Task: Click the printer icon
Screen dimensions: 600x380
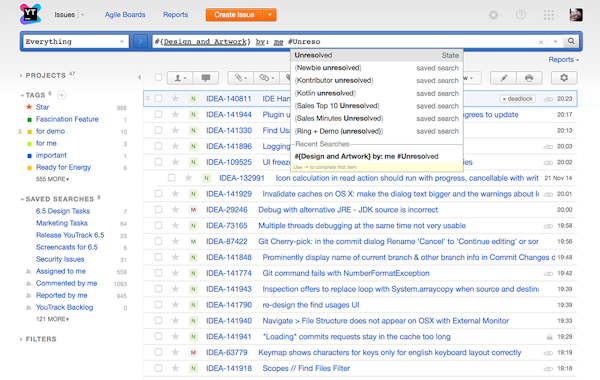Action: [529, 78]
